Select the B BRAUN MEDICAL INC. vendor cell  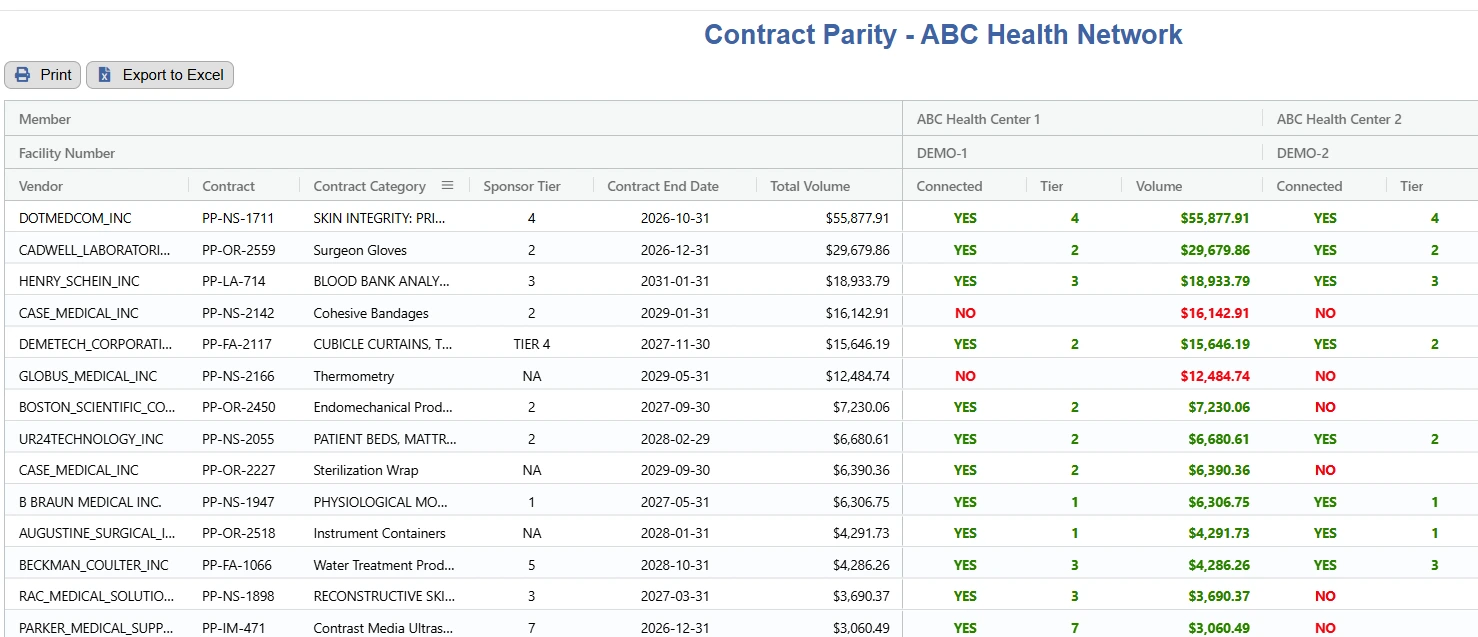pyautogui.click(x=90, y=502)
